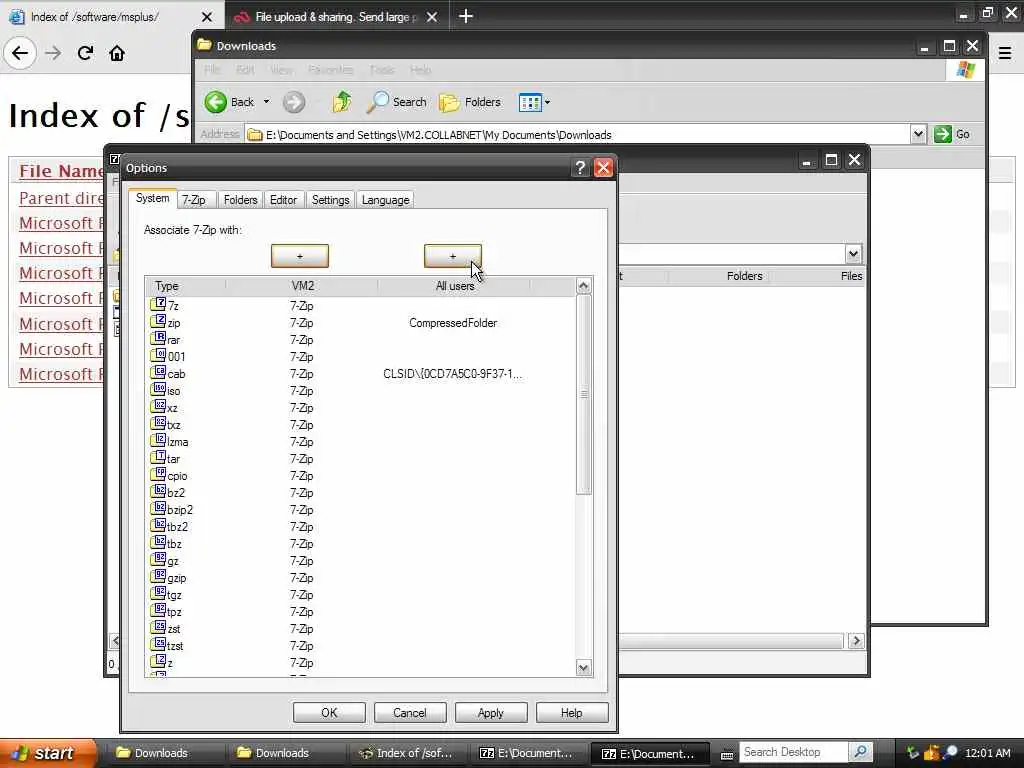Viewport: 1024px width, 768px height.
Task: Click the txz file type icon
Action: click(x=158, y=423)
